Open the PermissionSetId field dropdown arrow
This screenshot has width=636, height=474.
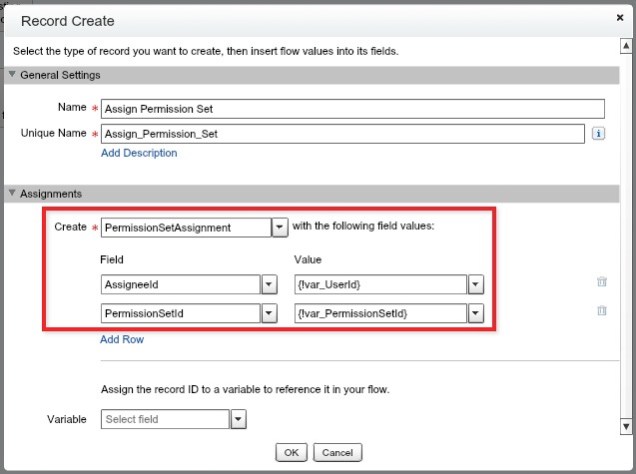coord(268,314)
